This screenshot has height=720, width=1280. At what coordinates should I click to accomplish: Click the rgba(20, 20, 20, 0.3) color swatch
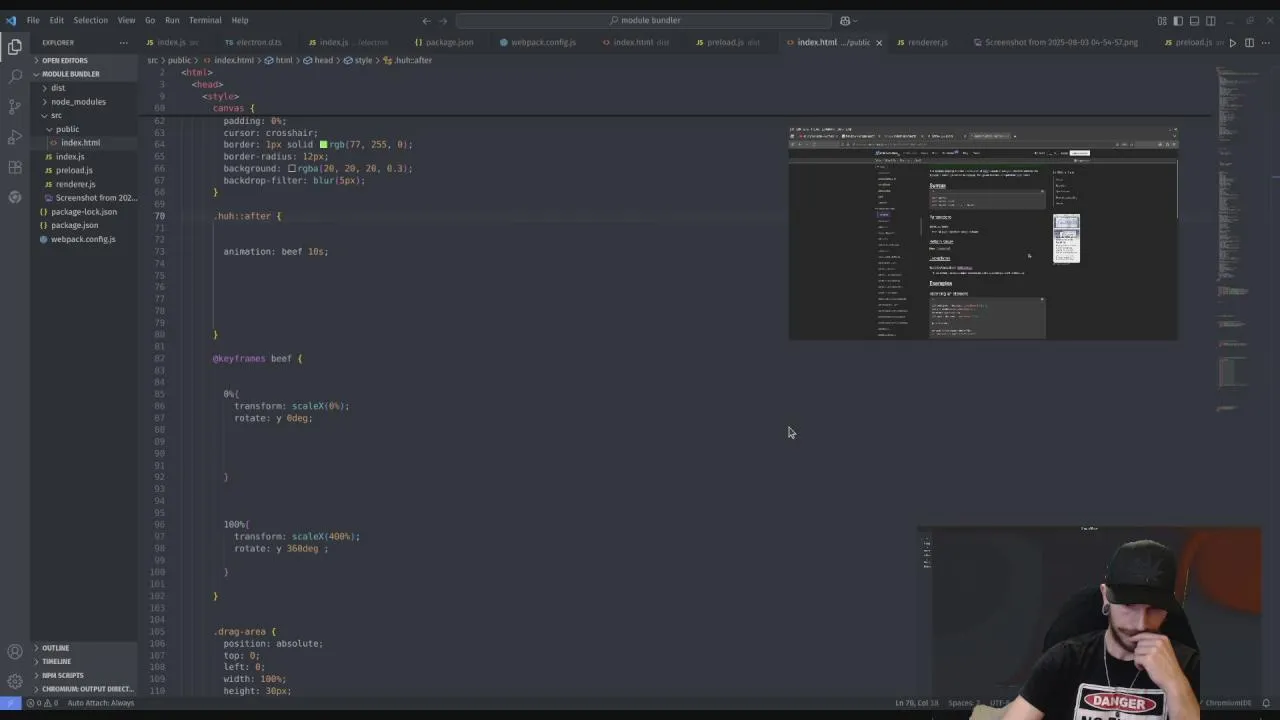pos(291,168)
